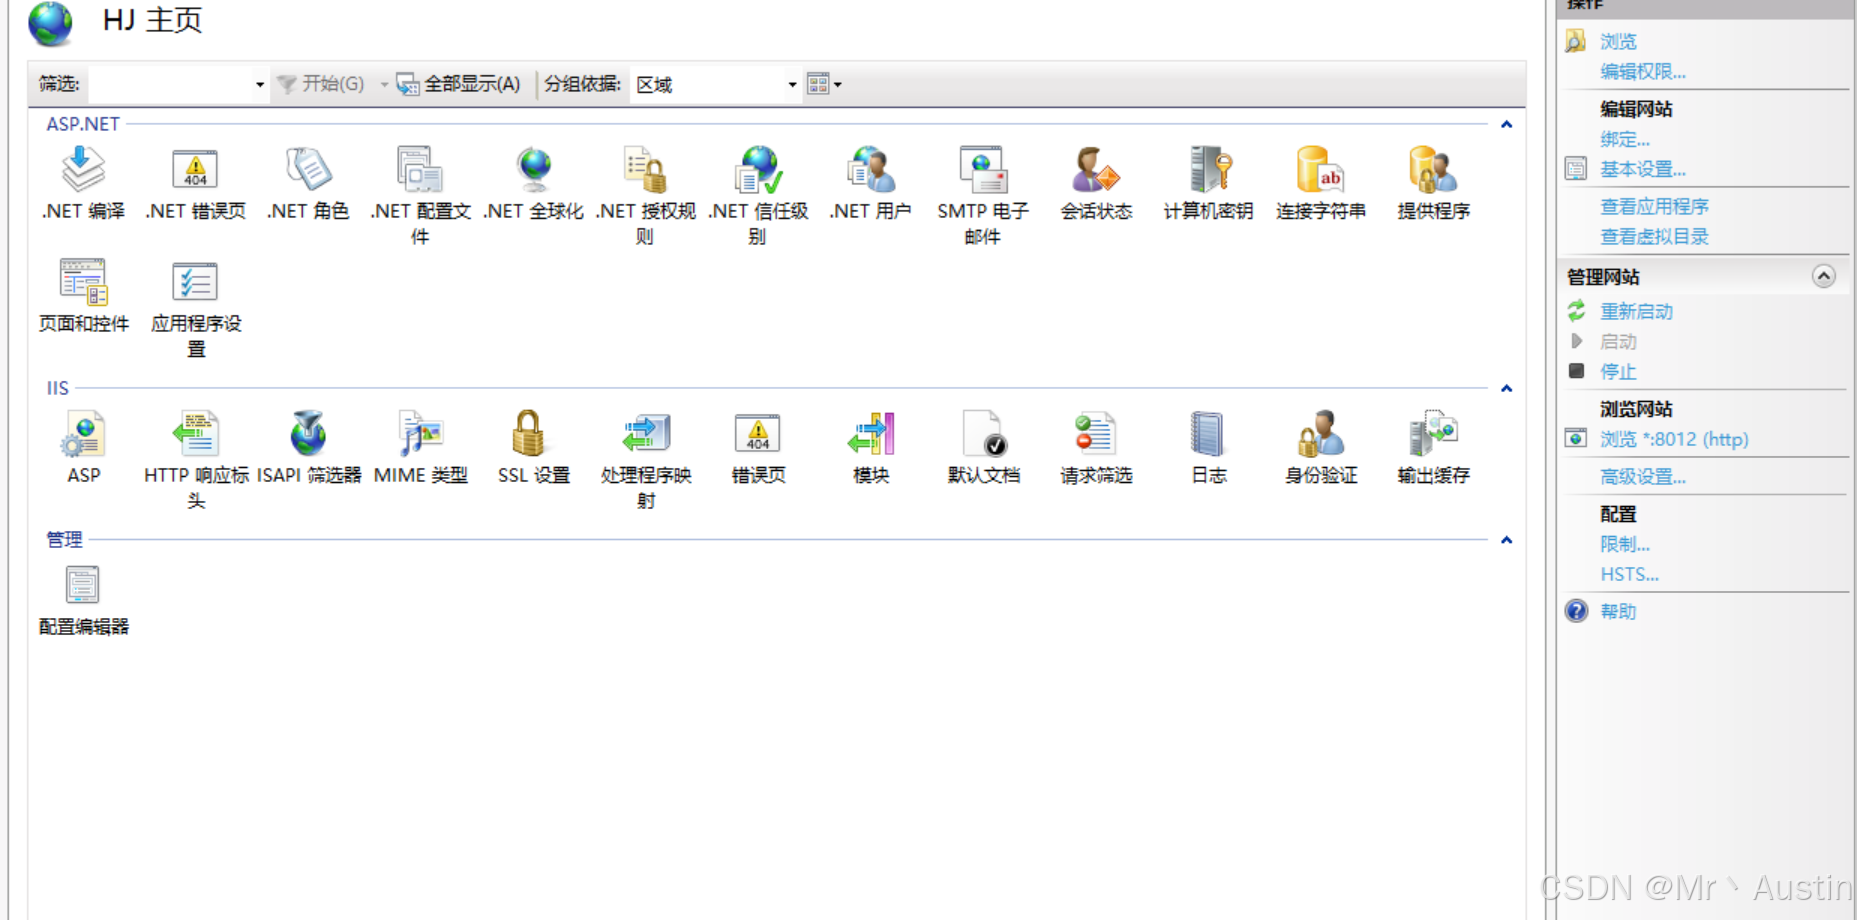Open the .NET 配置文件 feature icon
The width and height of the screenshot is (1857, 920).
click(x=420, y=170)
